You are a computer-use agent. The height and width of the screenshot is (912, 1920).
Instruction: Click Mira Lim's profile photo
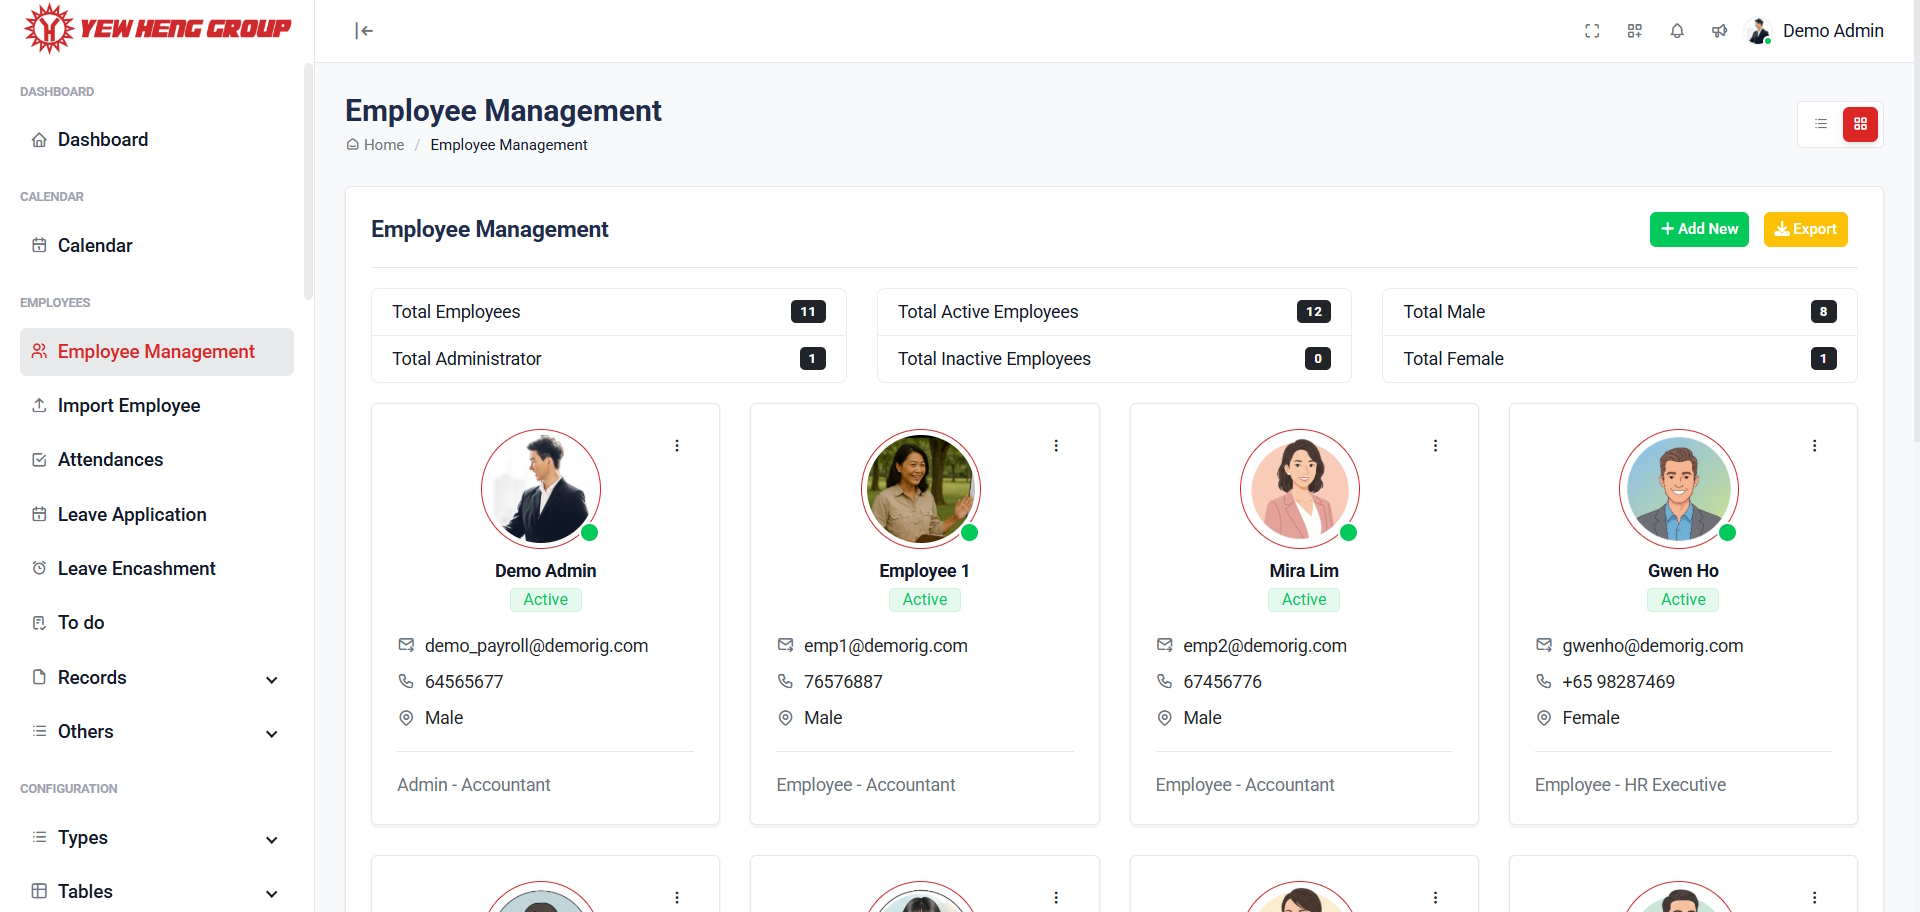(1301, 489)
